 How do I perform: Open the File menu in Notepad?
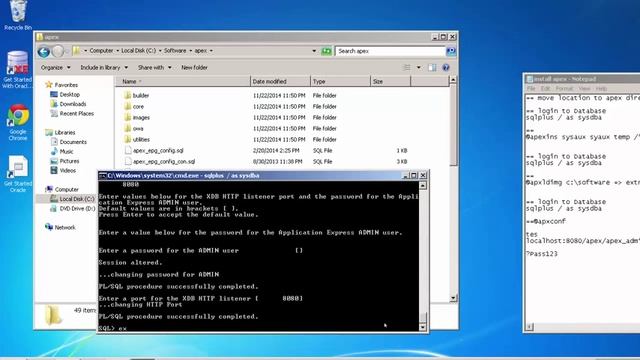pyautogui.click(x=531, y=89)
